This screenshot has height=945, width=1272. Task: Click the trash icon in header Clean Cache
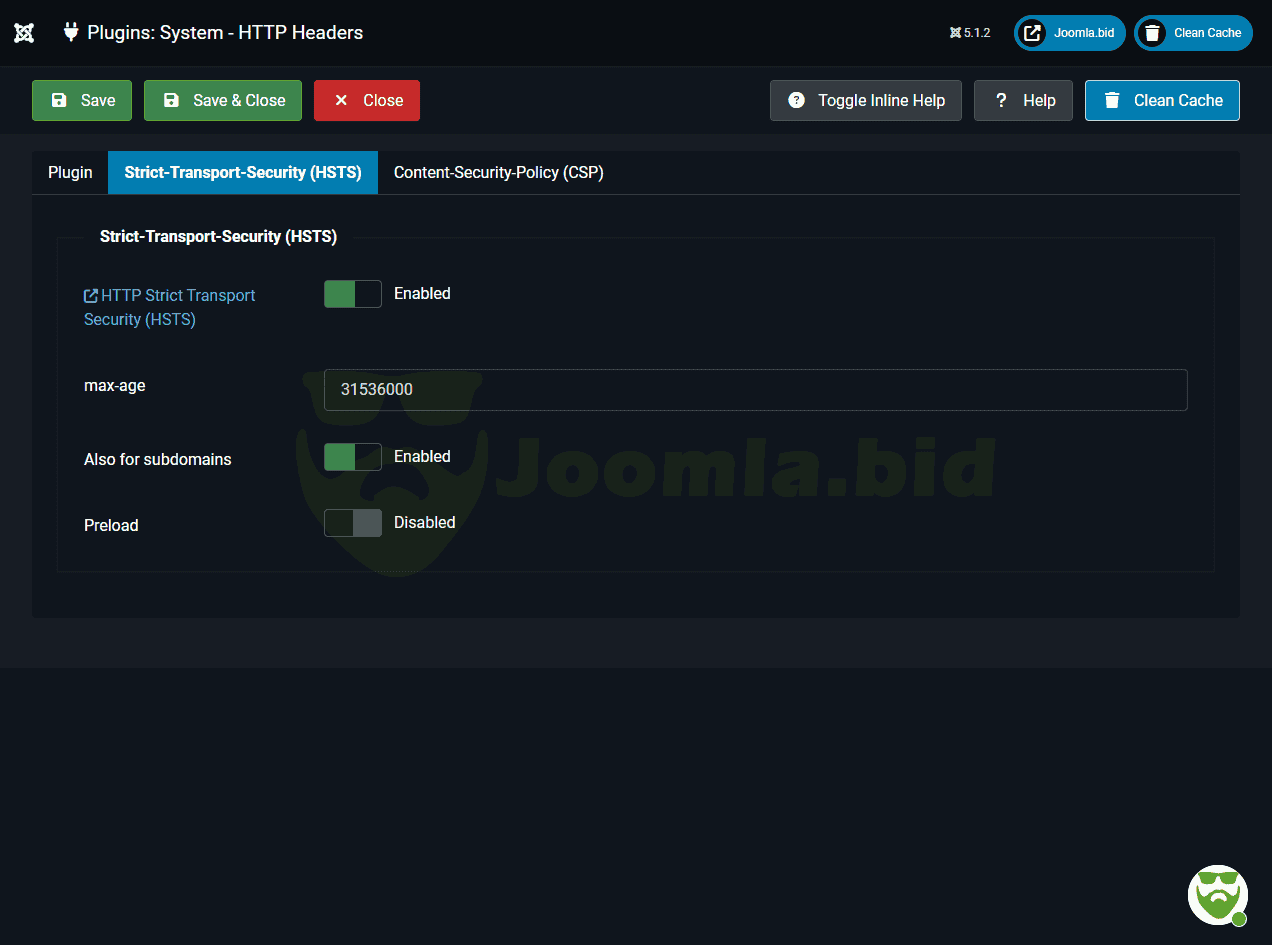click(x=1153, y=33)
